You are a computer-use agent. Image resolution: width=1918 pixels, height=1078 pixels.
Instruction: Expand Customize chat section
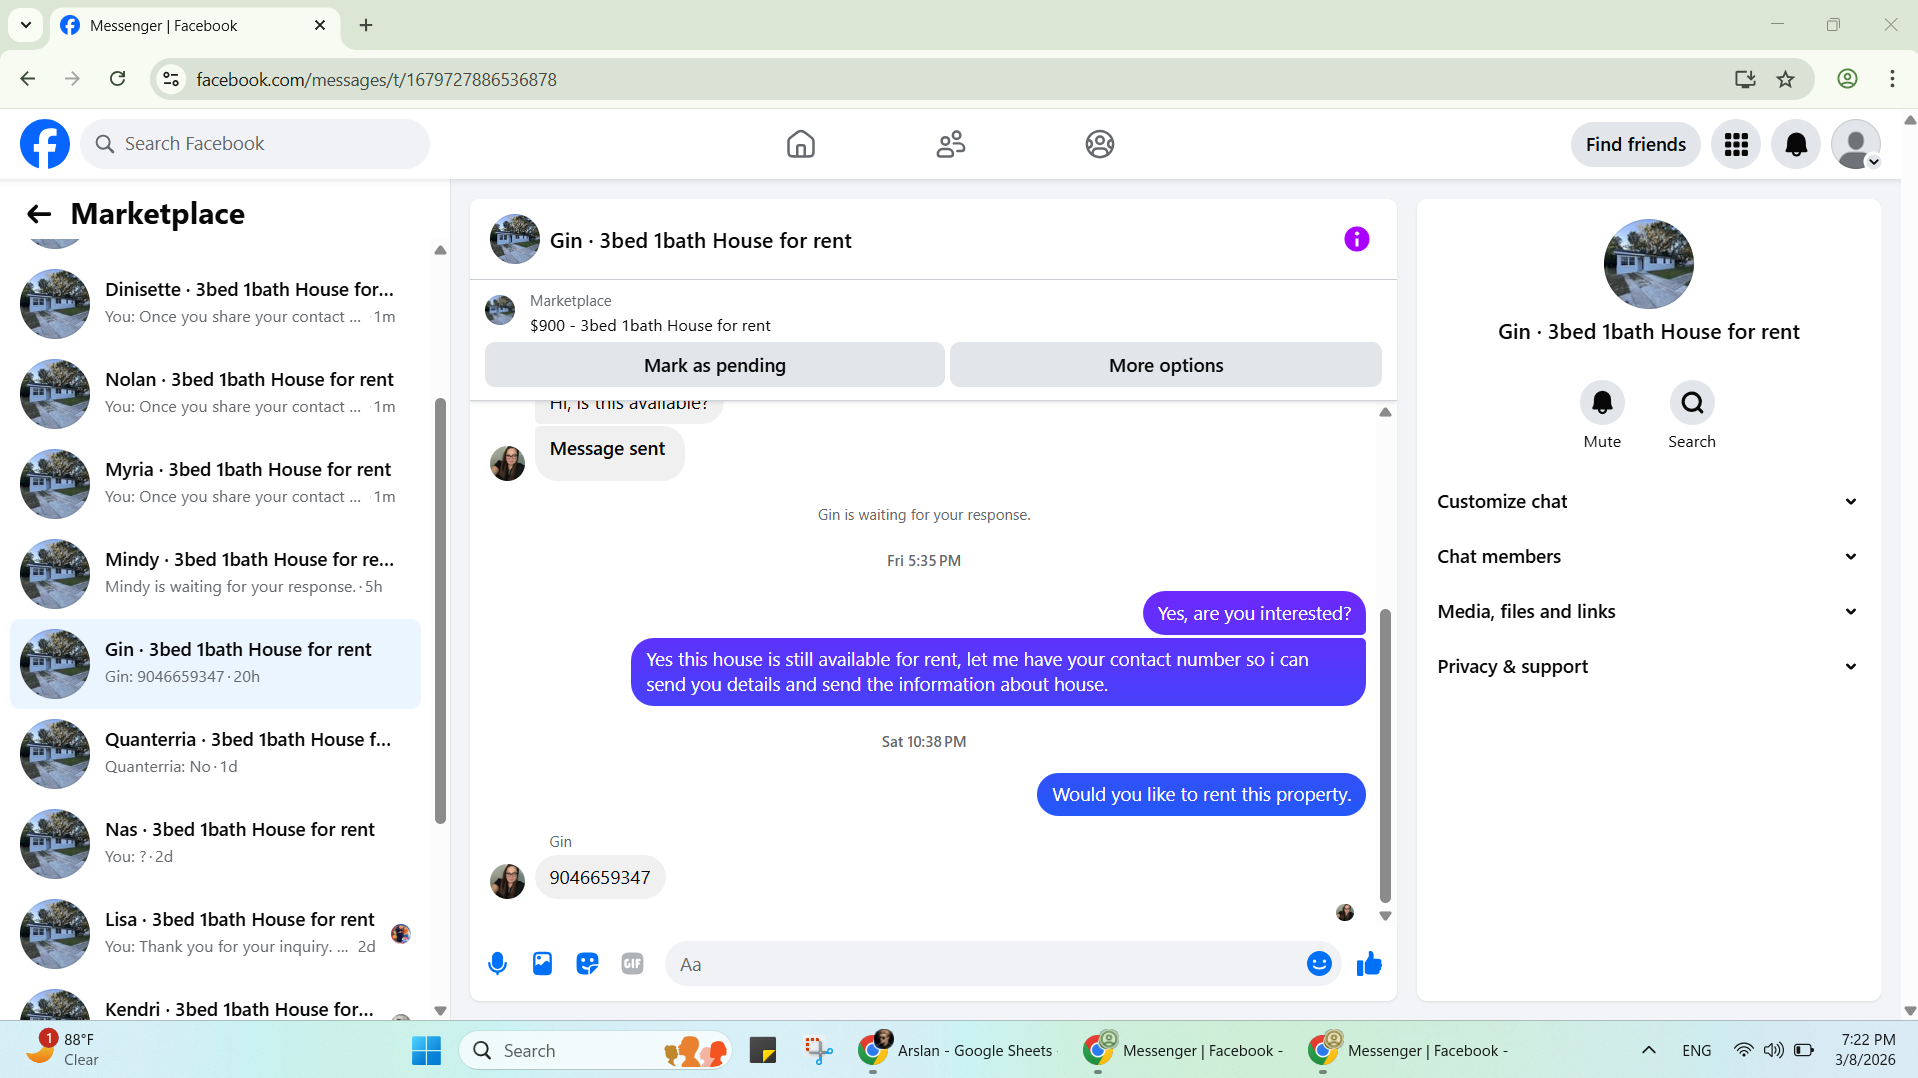[x=1648, y=502]
